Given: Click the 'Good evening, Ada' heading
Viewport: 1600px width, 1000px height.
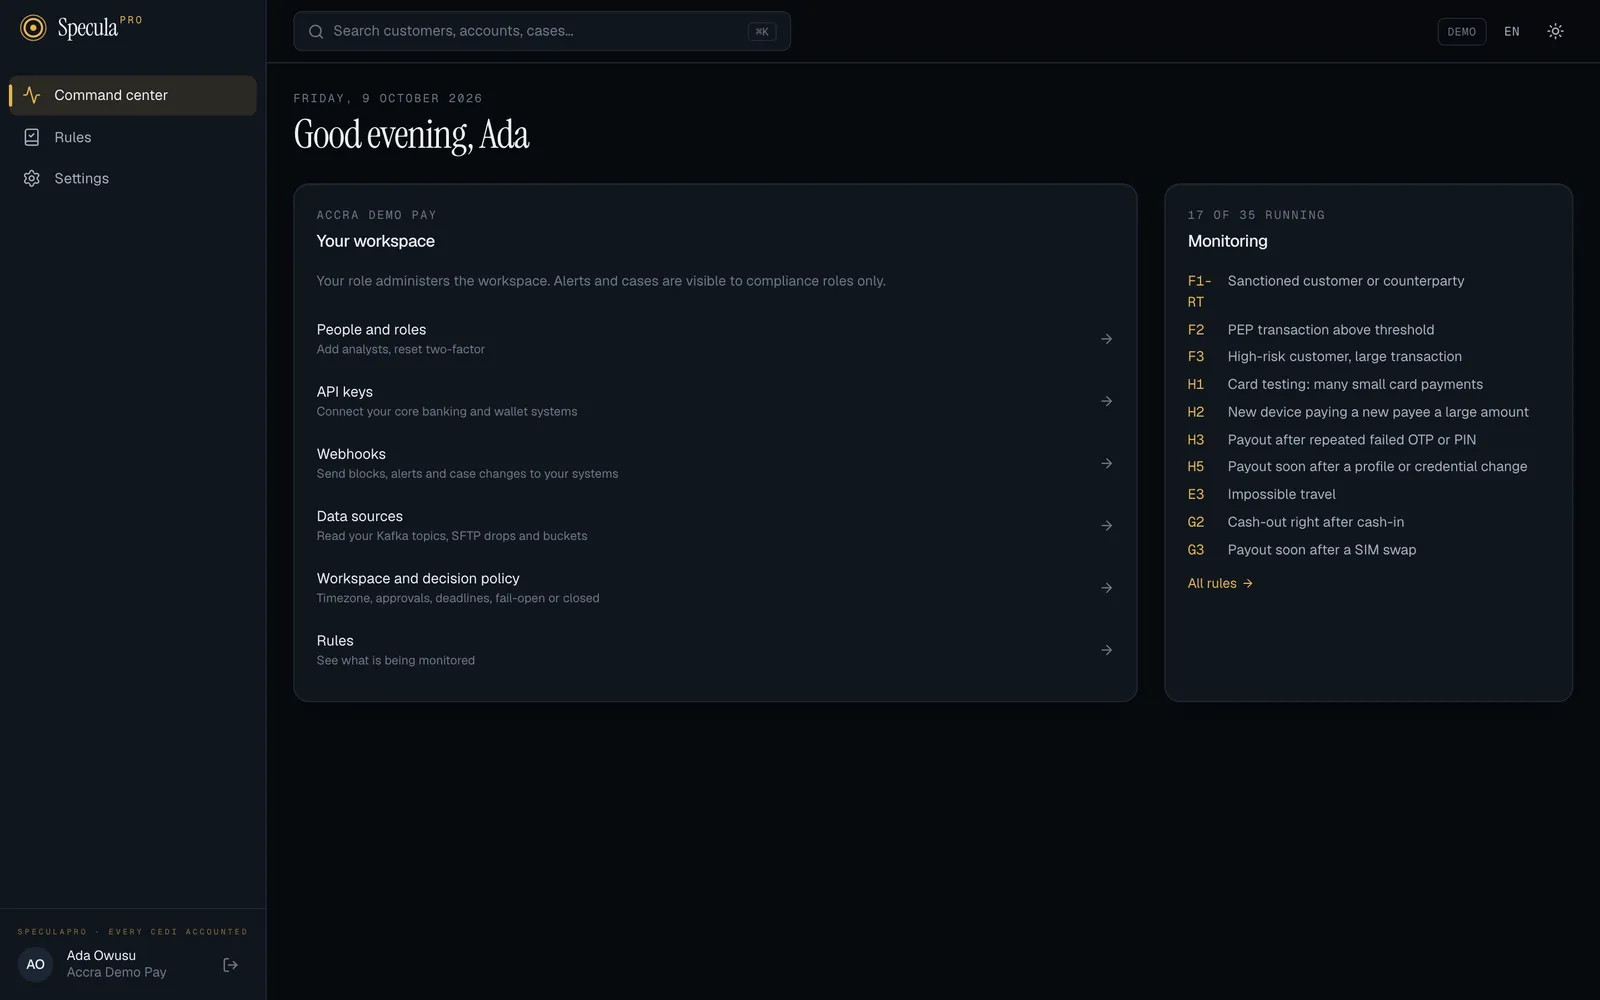Looking at the screenshot, I should point(411,135).
